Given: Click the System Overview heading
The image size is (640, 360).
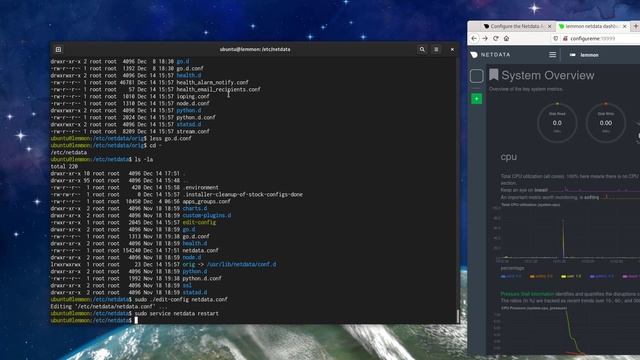Looking at the screenshot, I should coord(548,75).
